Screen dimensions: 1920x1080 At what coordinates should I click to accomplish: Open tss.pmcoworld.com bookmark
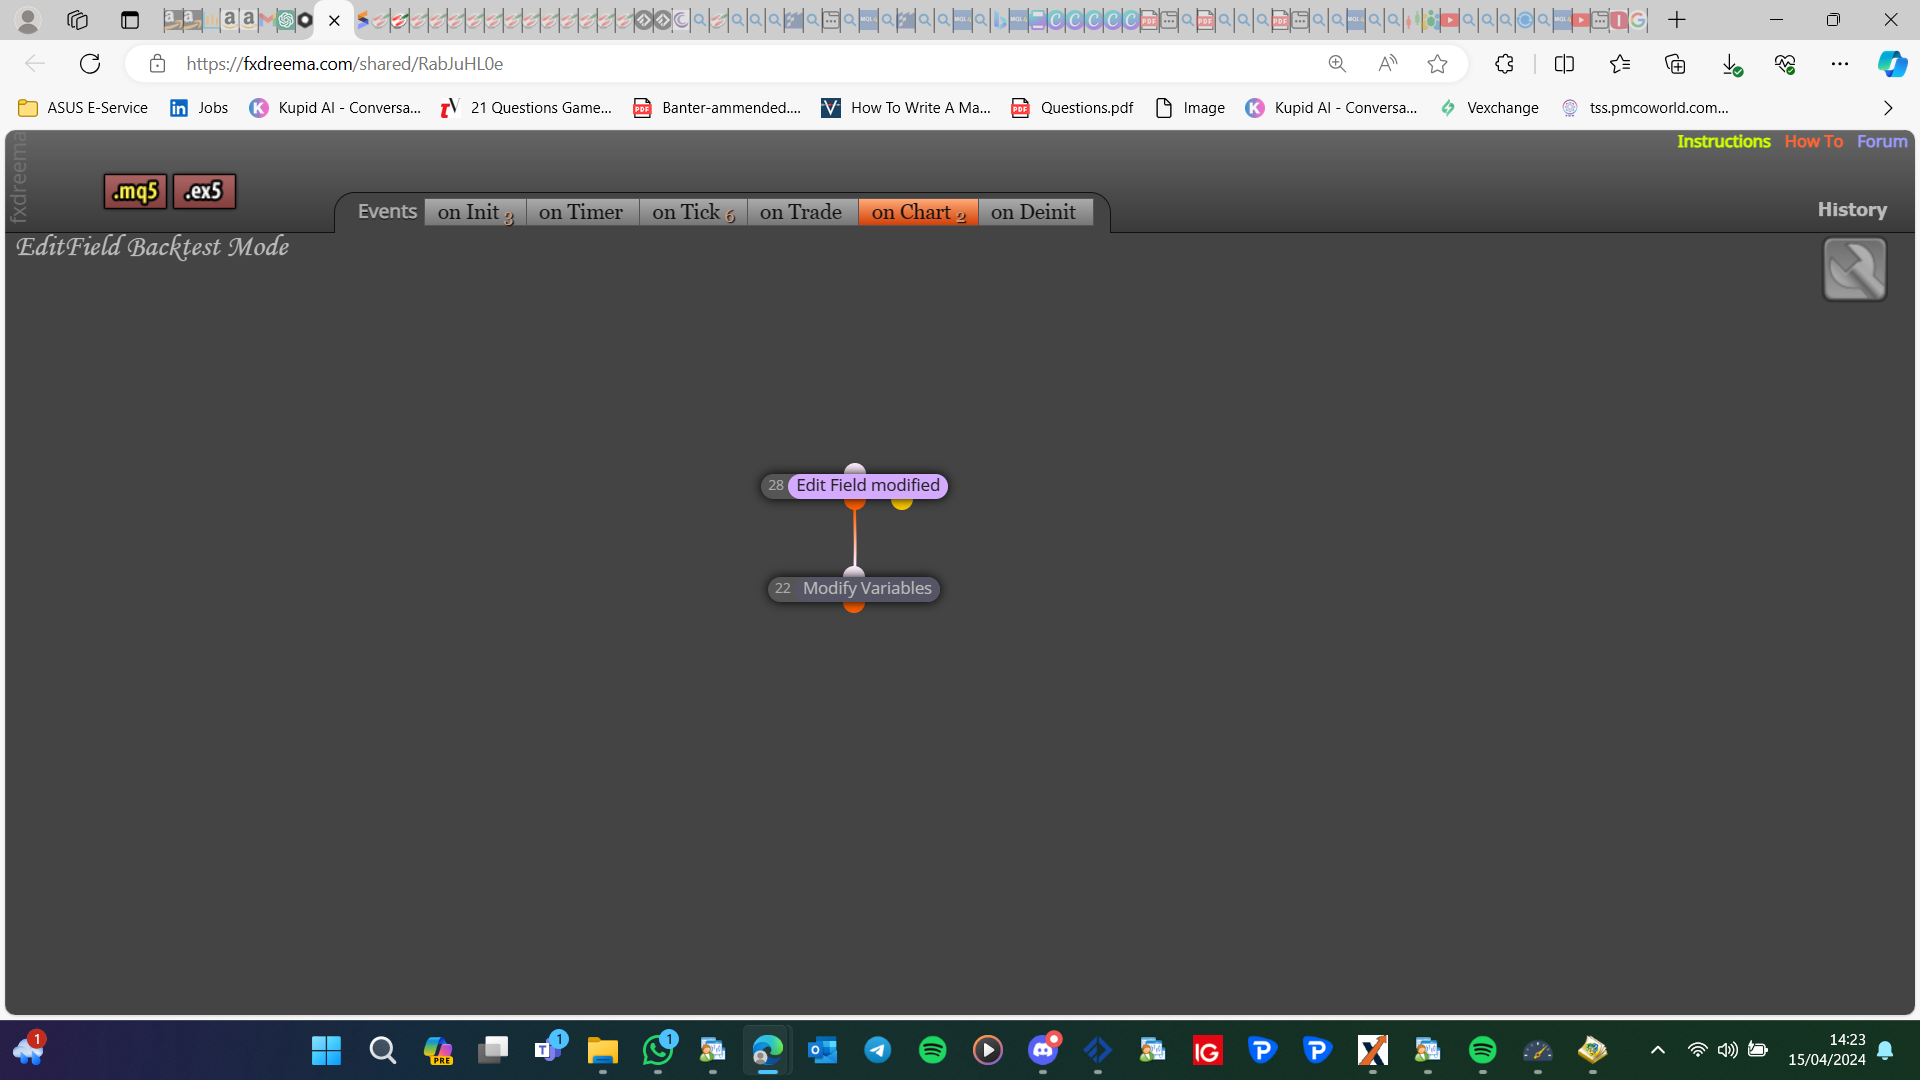click(1645, 108)
